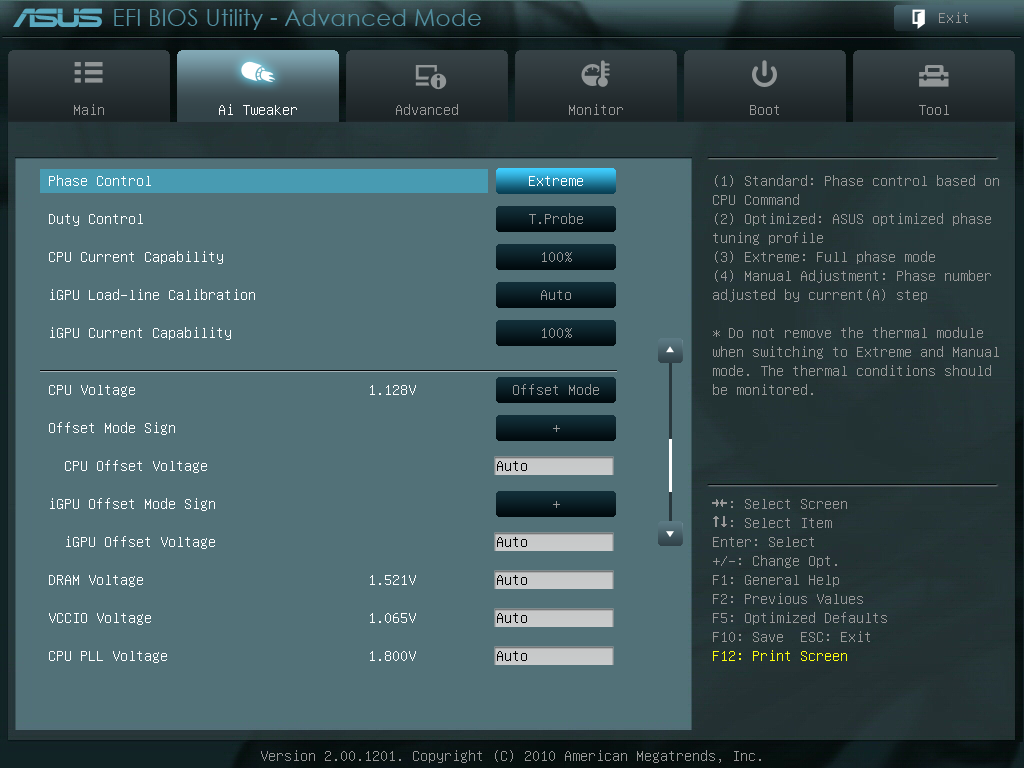Click the 1.521V DRAM voltage reading

click(x=392, y=579)
